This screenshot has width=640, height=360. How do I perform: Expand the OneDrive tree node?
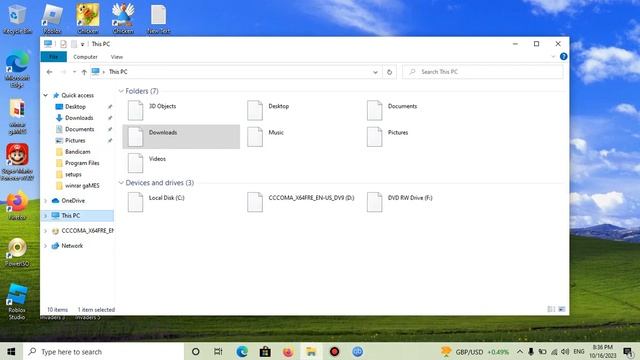46,200
